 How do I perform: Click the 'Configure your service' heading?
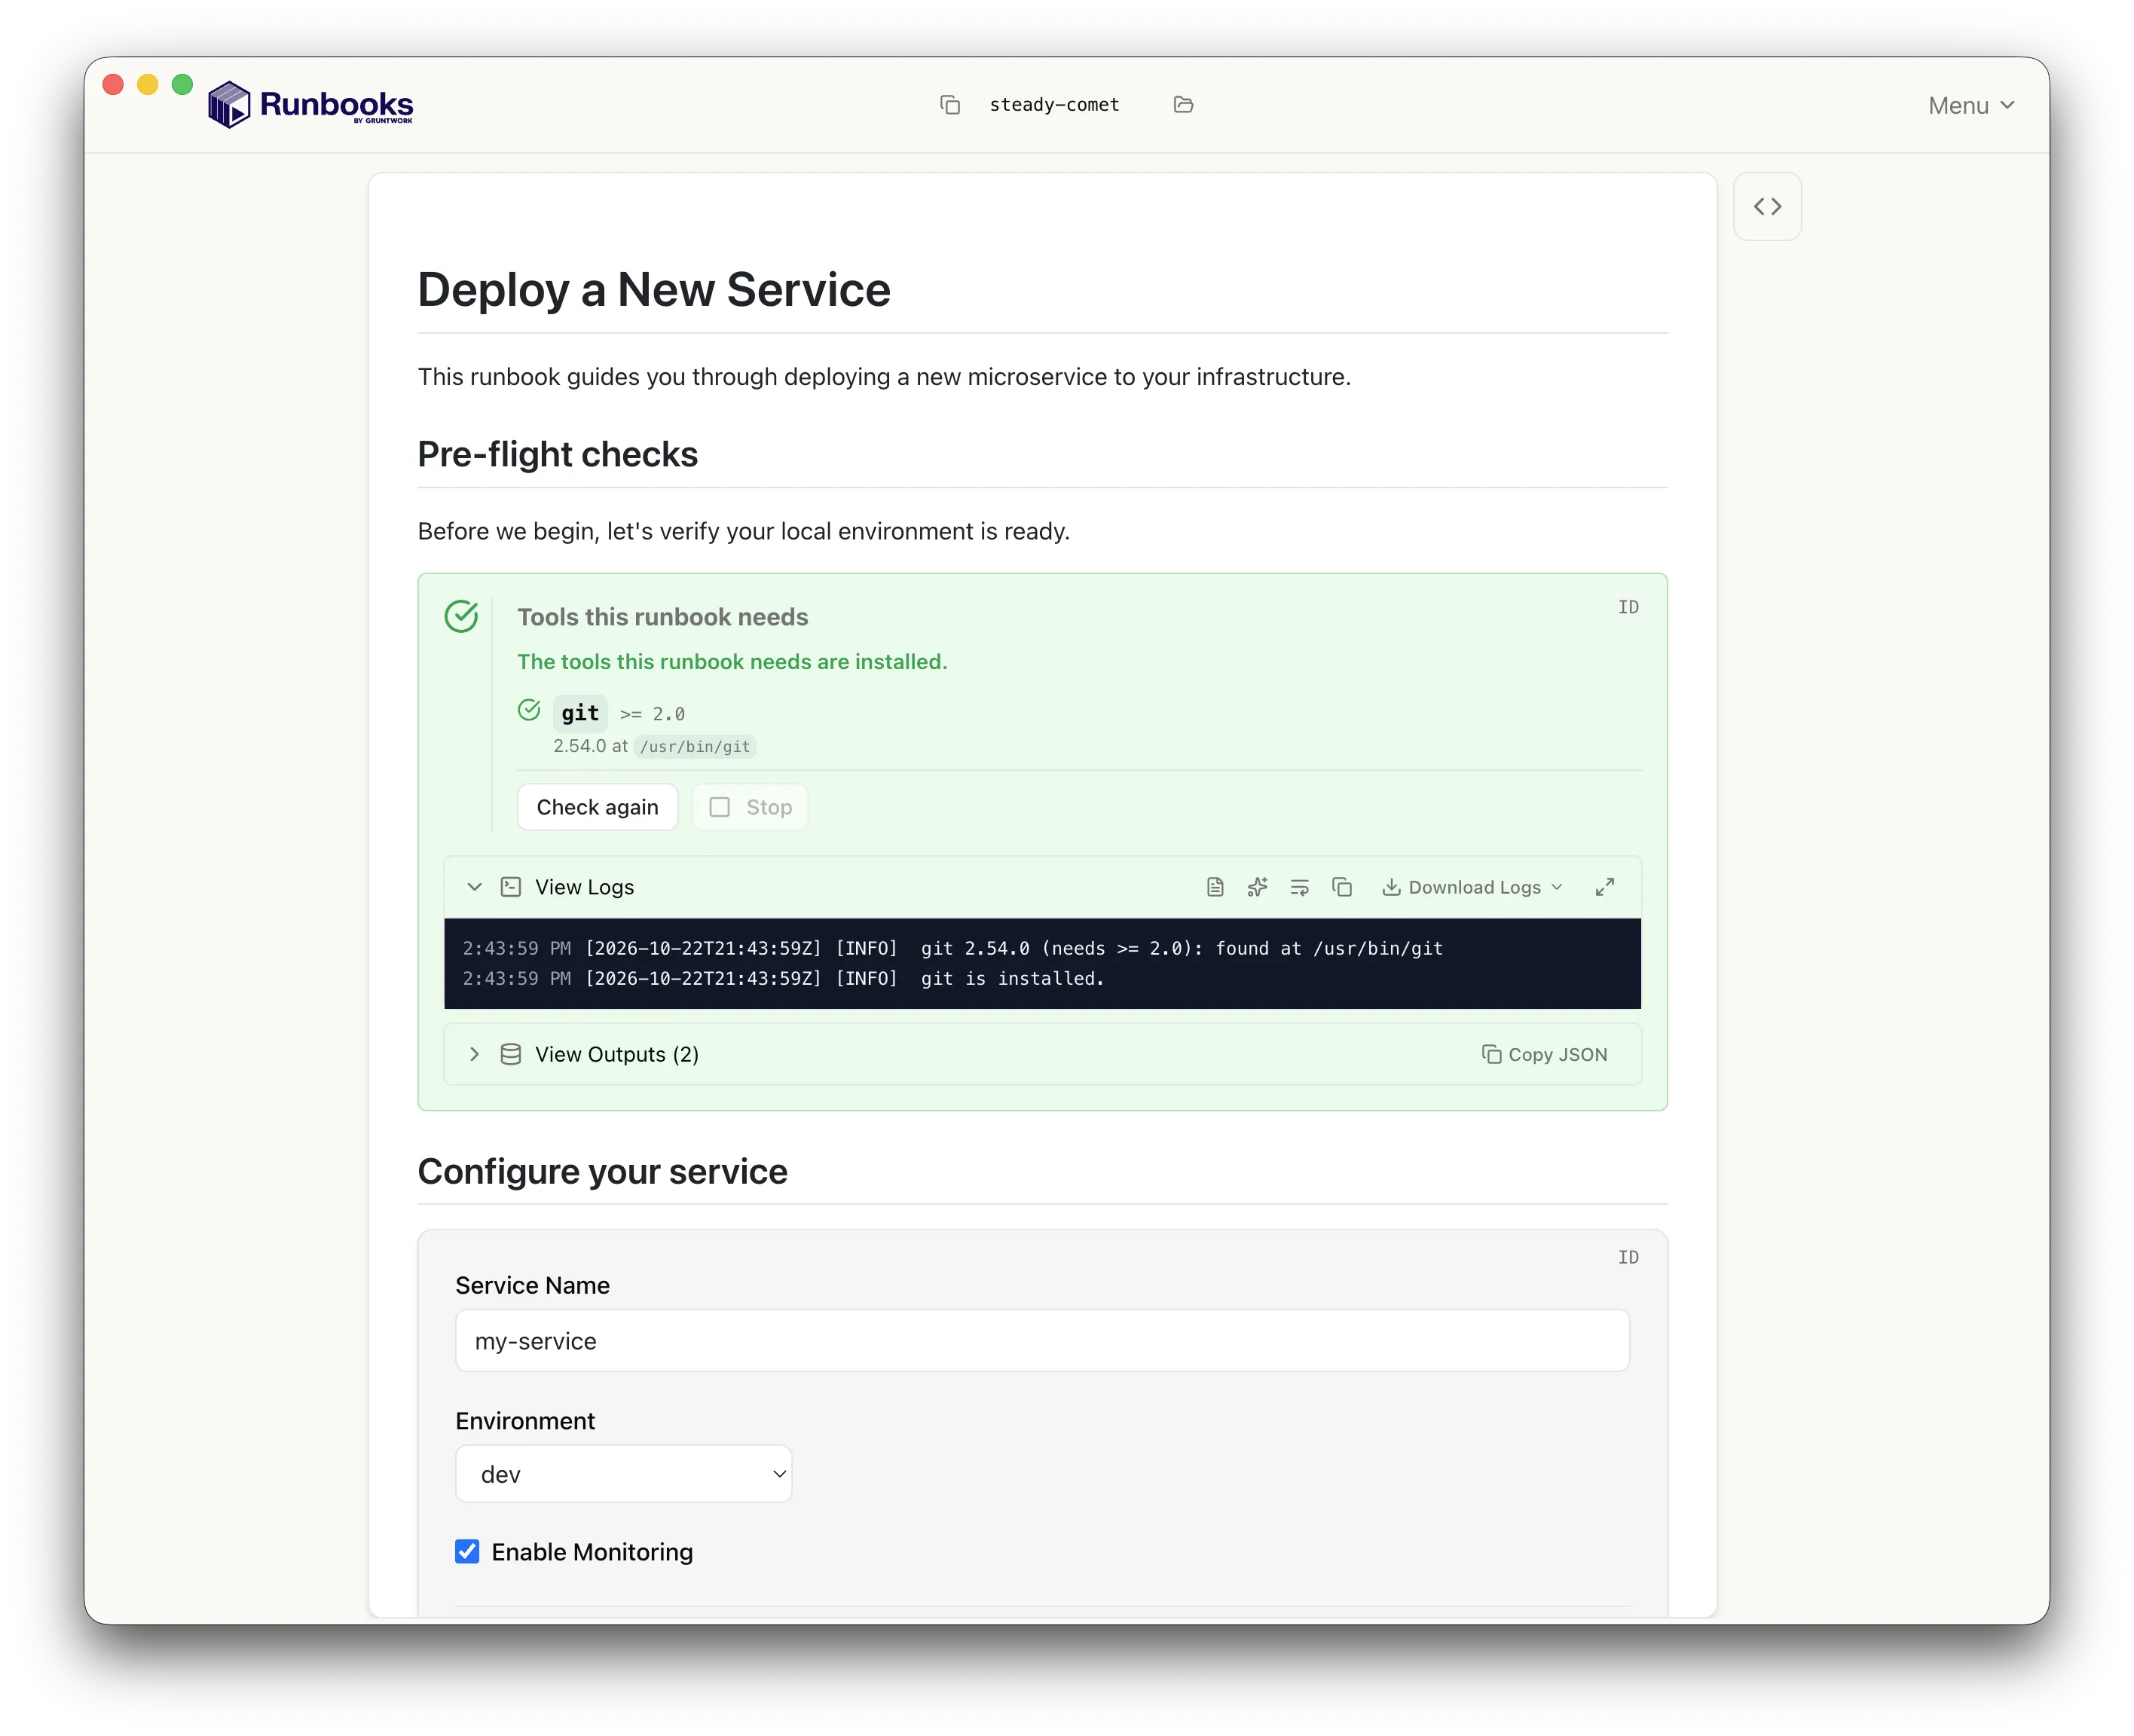[x=602, y=1171]
